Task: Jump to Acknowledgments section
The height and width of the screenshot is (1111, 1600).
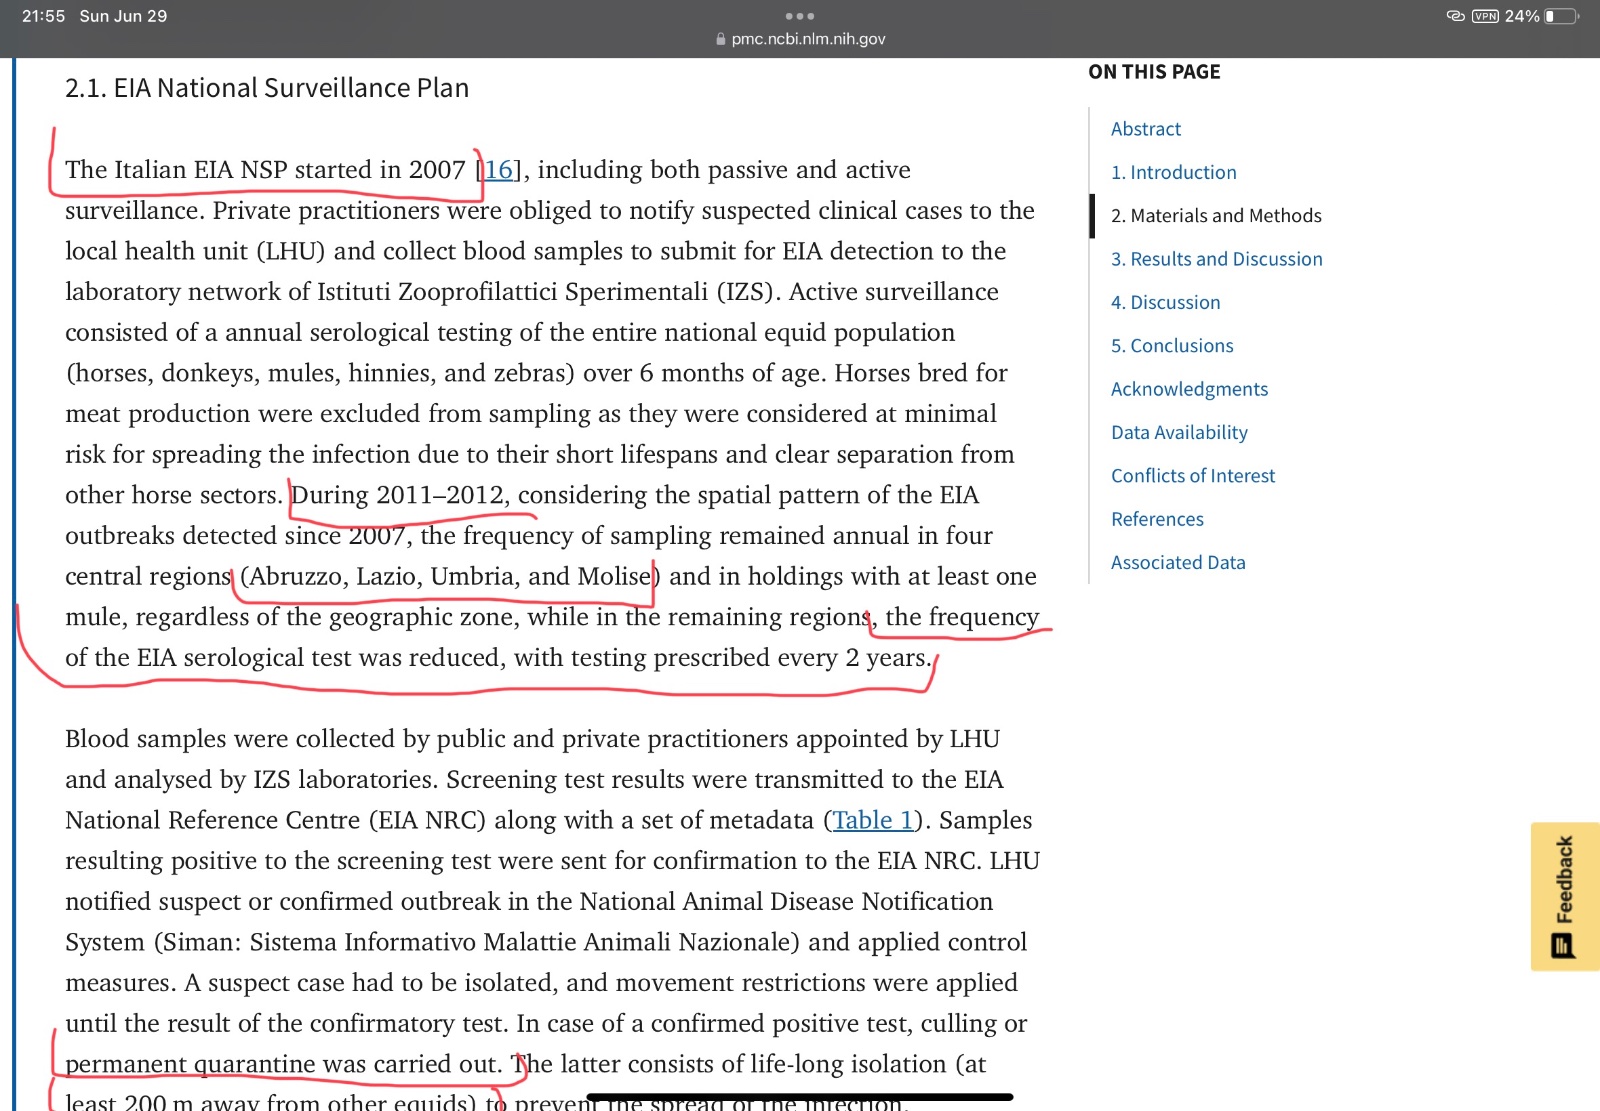Action: point(1189,389)
